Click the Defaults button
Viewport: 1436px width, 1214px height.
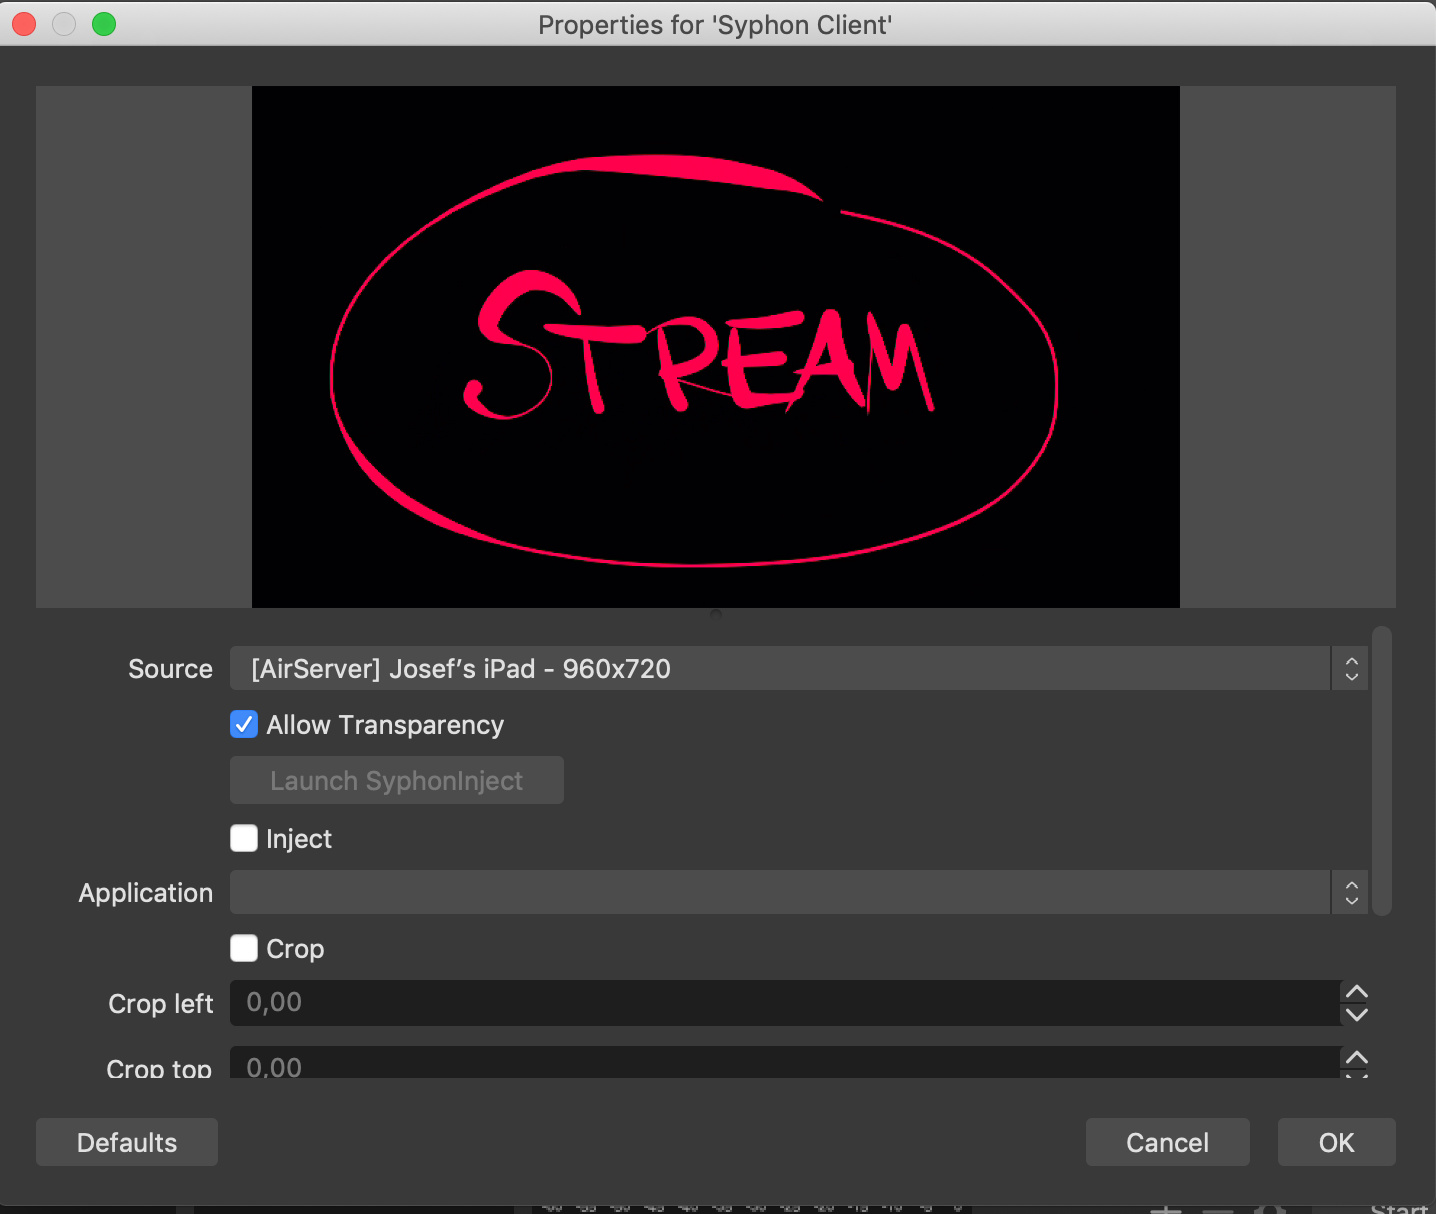tap(127, 1142)
